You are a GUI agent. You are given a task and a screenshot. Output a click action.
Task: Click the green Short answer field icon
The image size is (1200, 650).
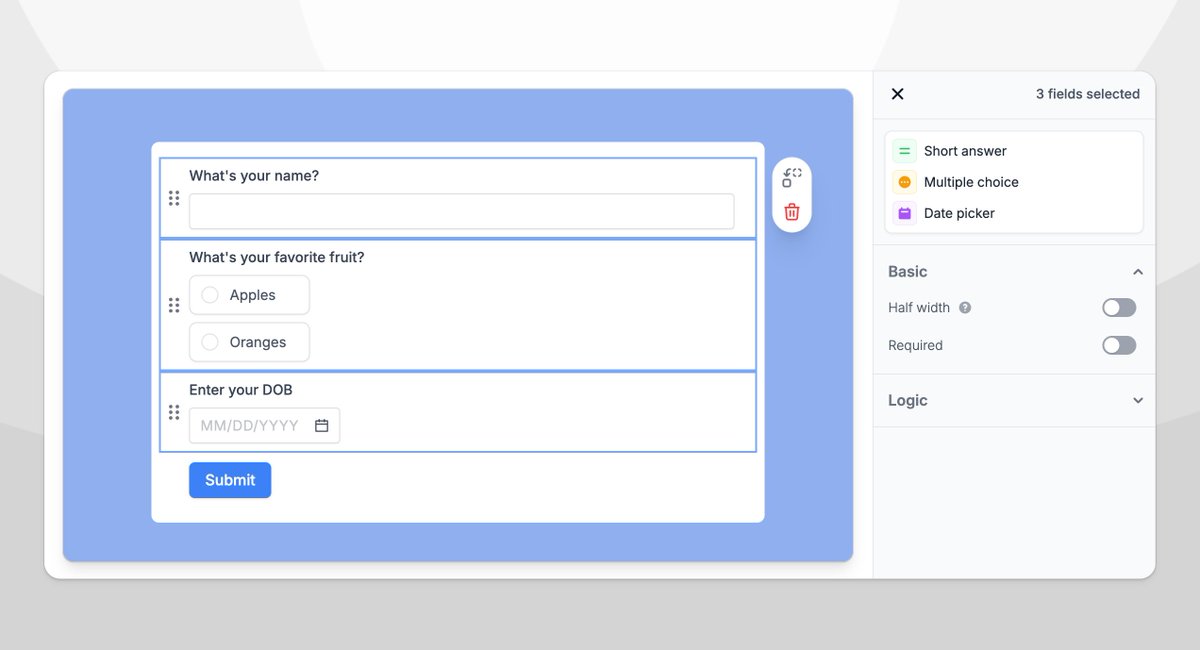(904, 150)
